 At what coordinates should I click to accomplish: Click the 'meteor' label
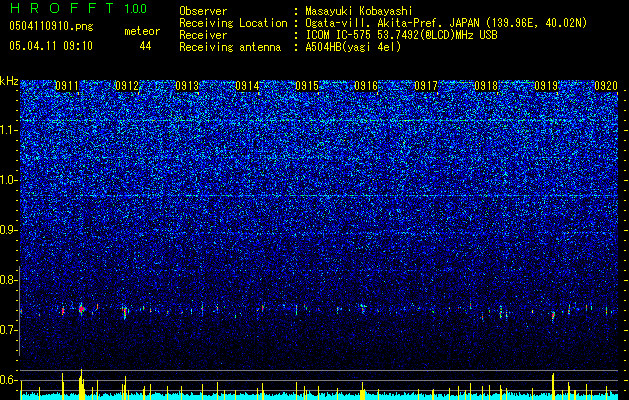point(142,31)
